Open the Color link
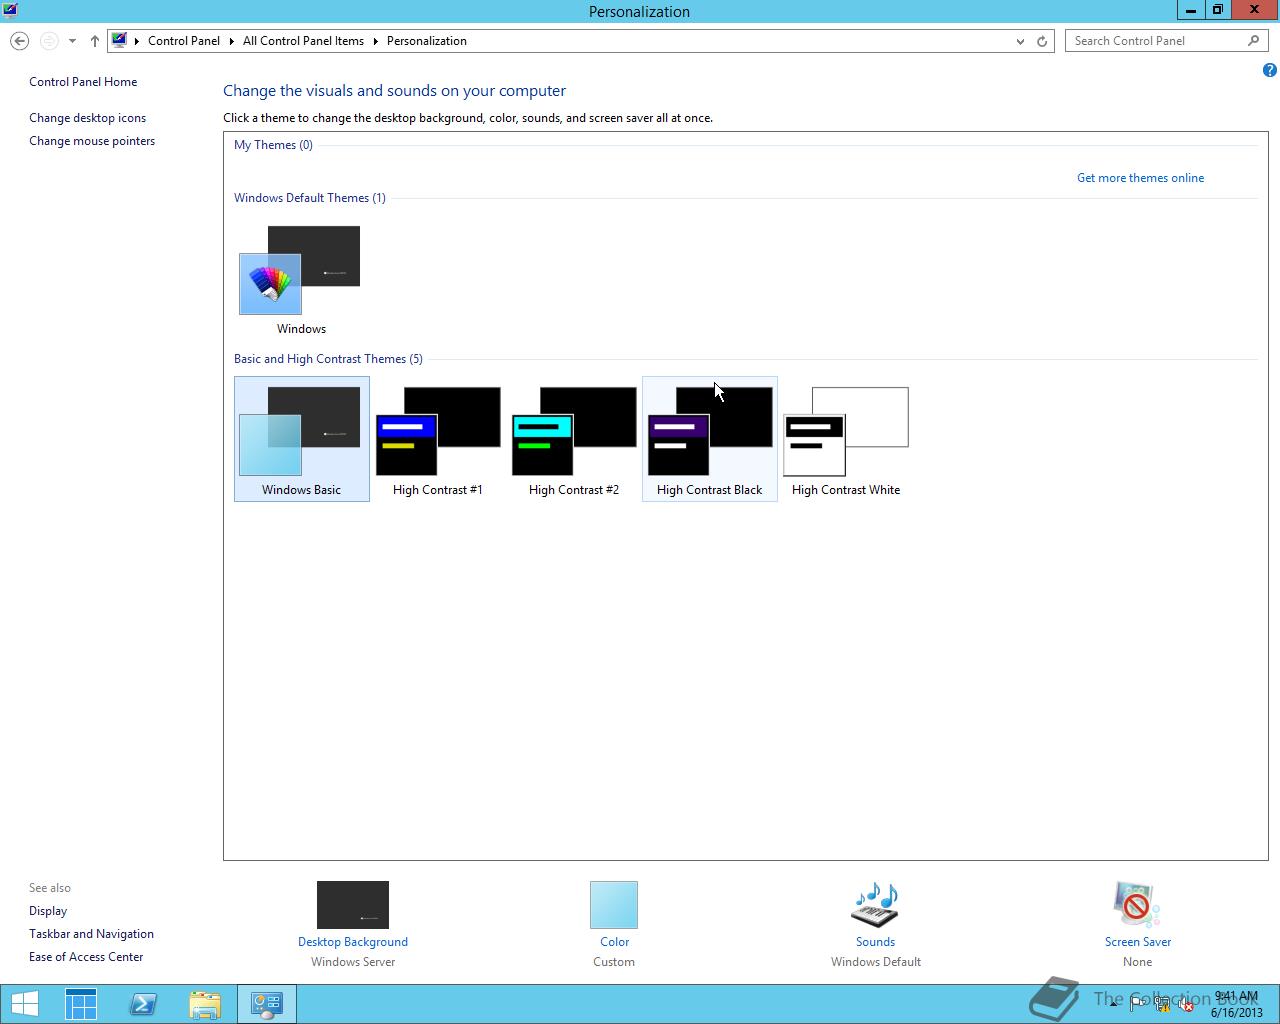The image size is (1280, 1024). point(615,942)
